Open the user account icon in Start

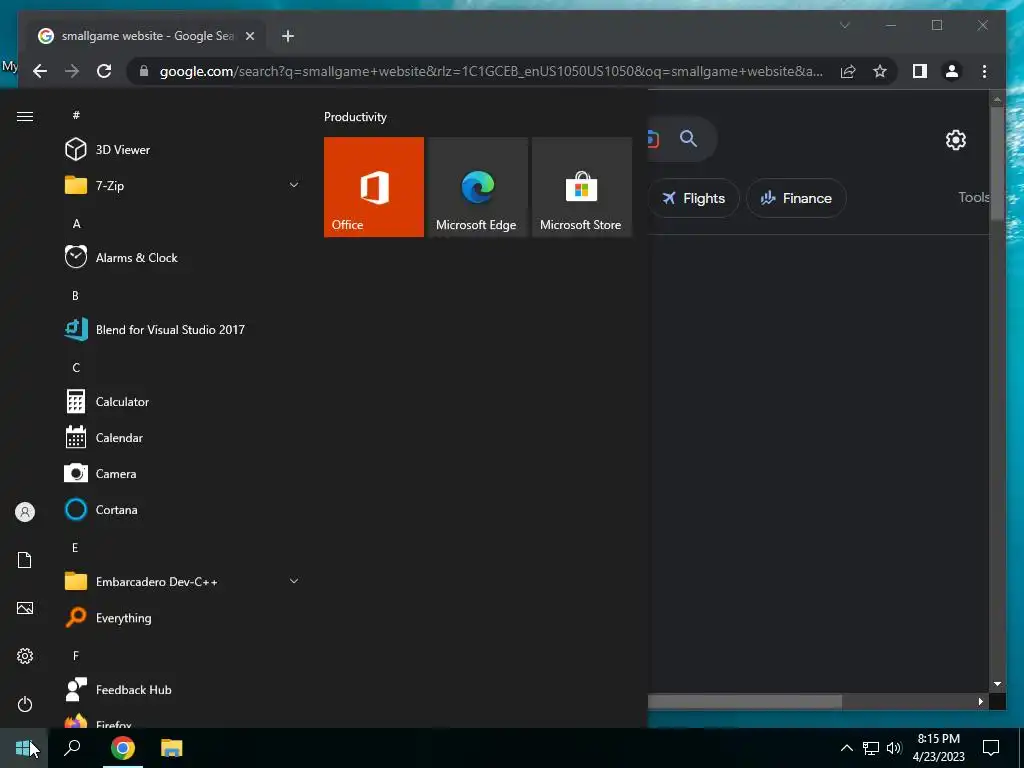(25, 512)
